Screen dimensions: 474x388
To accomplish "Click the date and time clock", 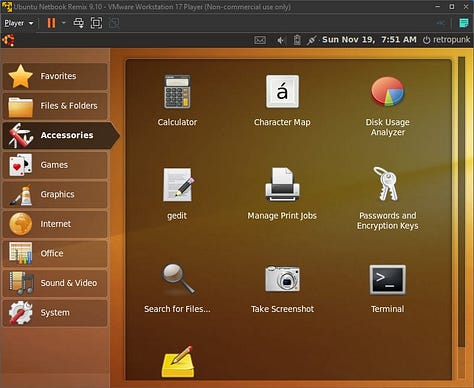I will pyautogui.click(x=369, y=40).
